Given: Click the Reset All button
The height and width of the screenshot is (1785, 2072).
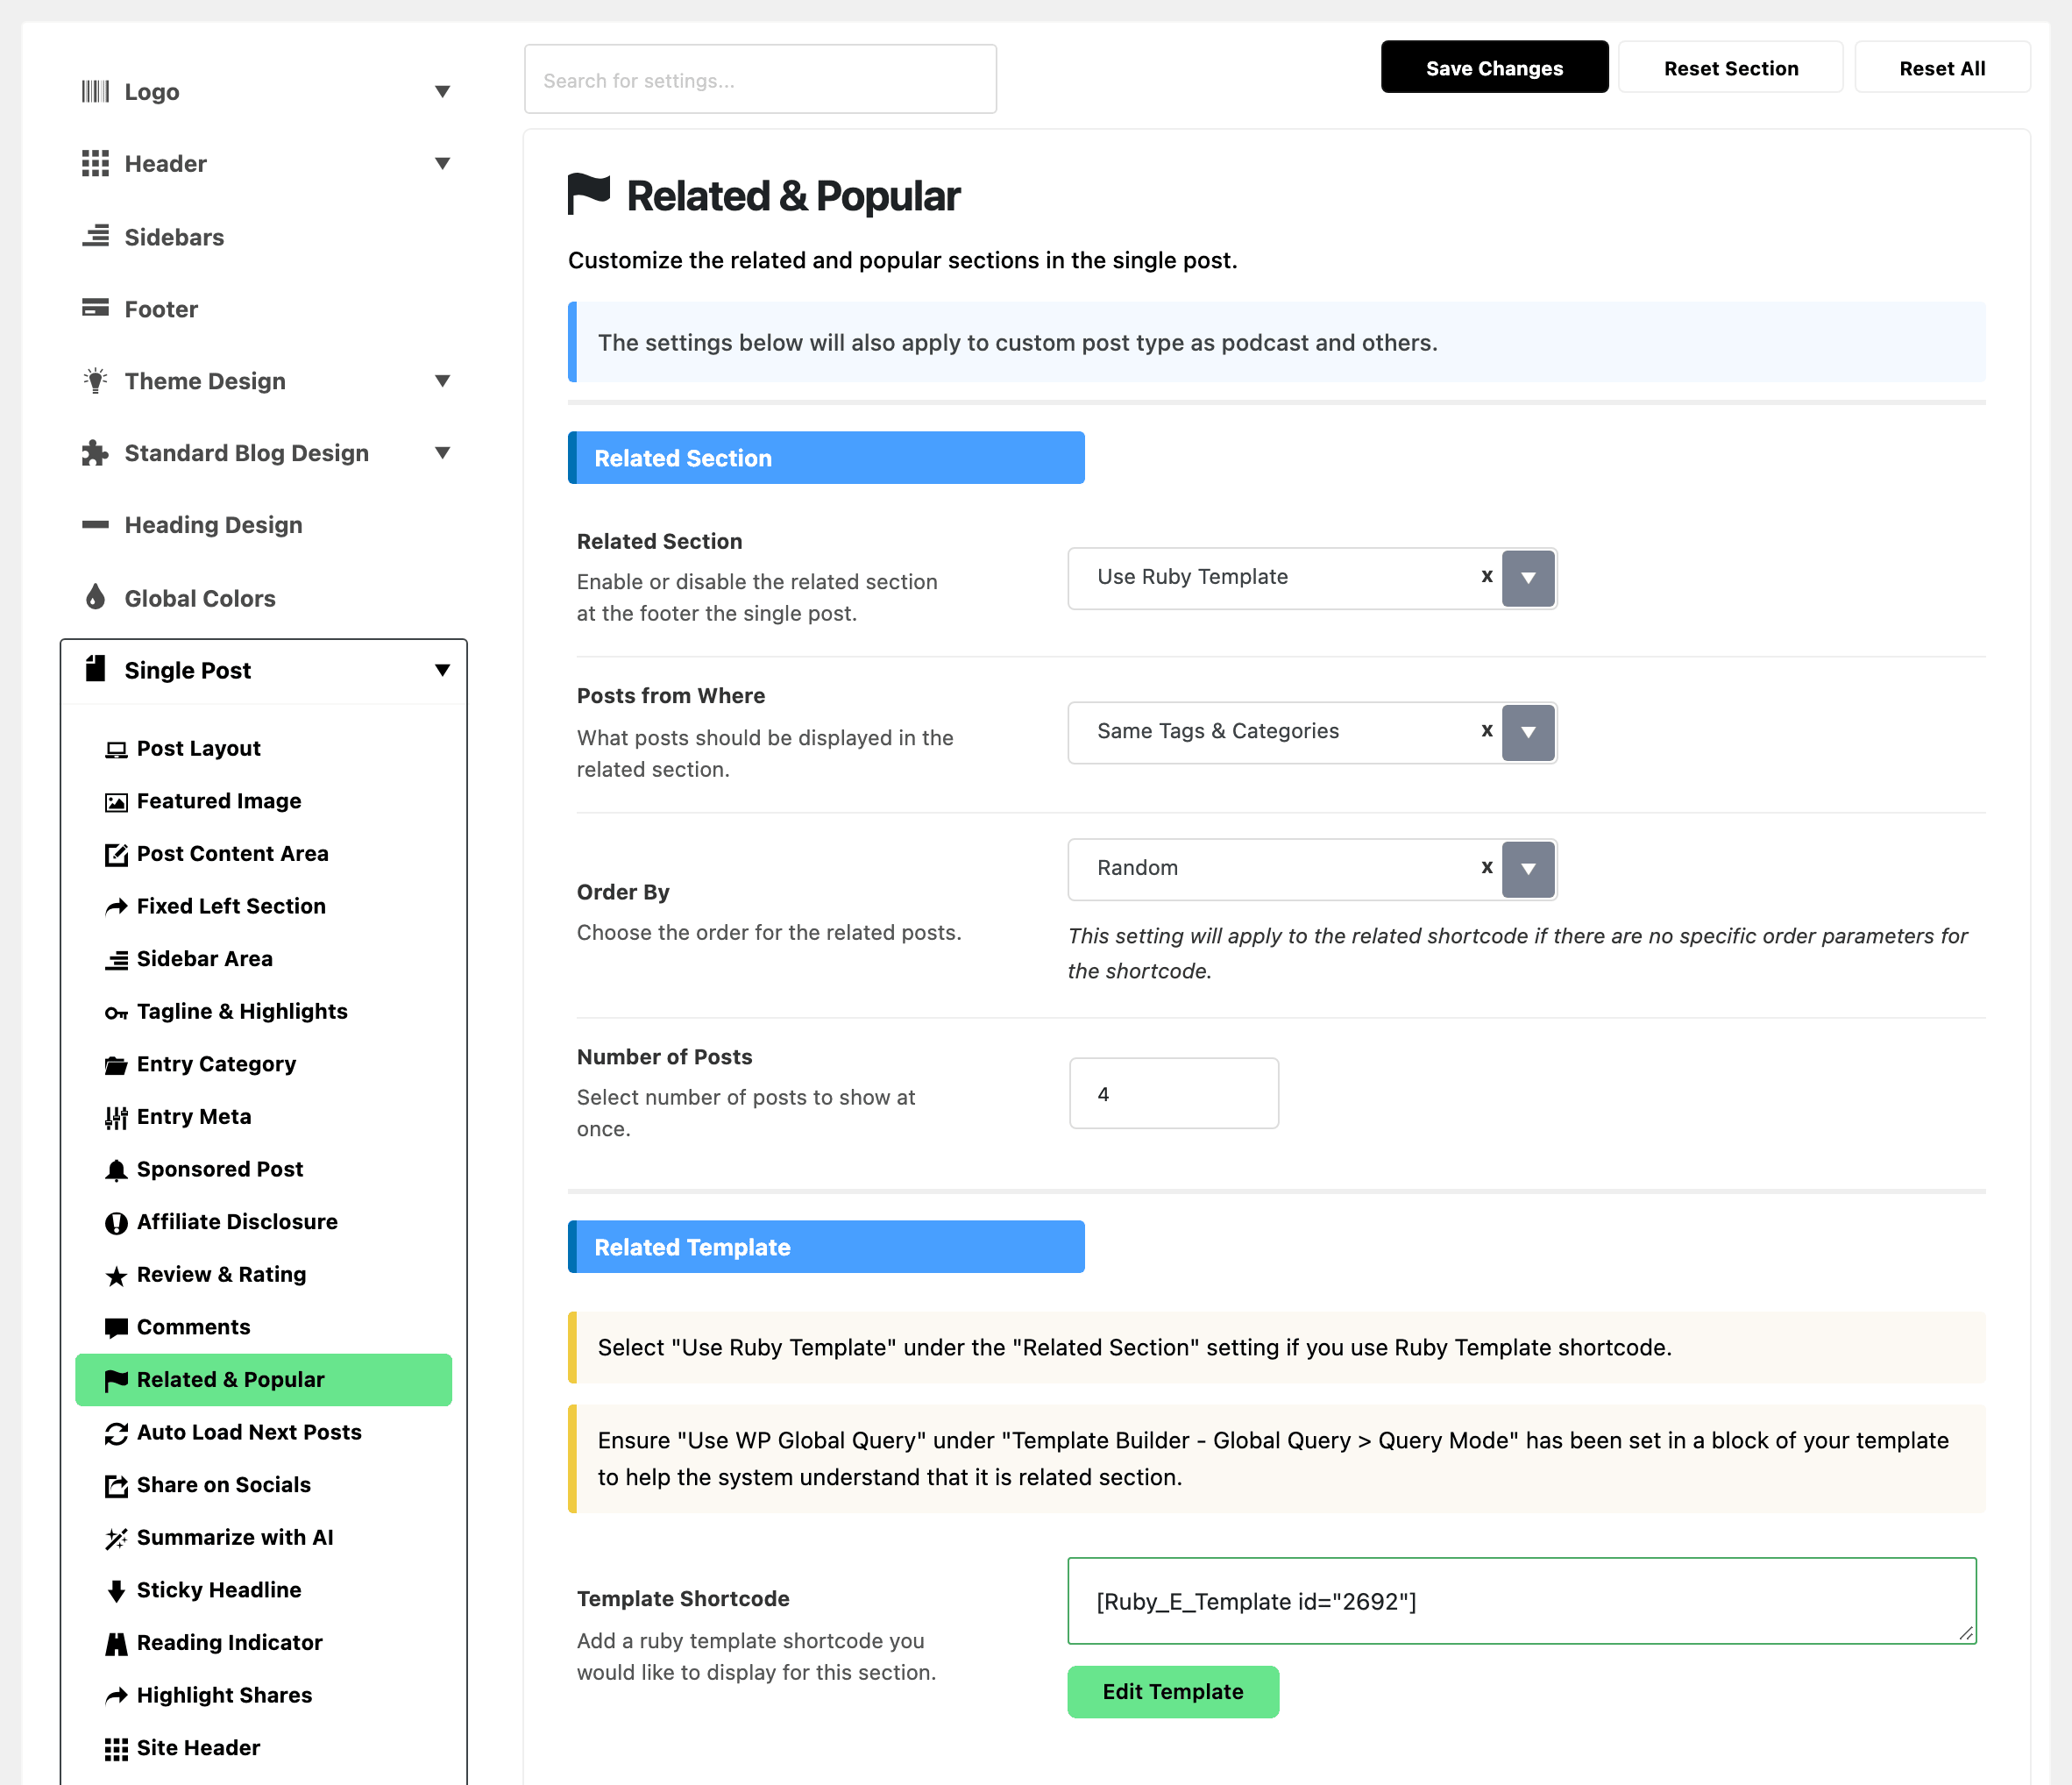Looking at the screenshot, I should tap(1941, 67).
